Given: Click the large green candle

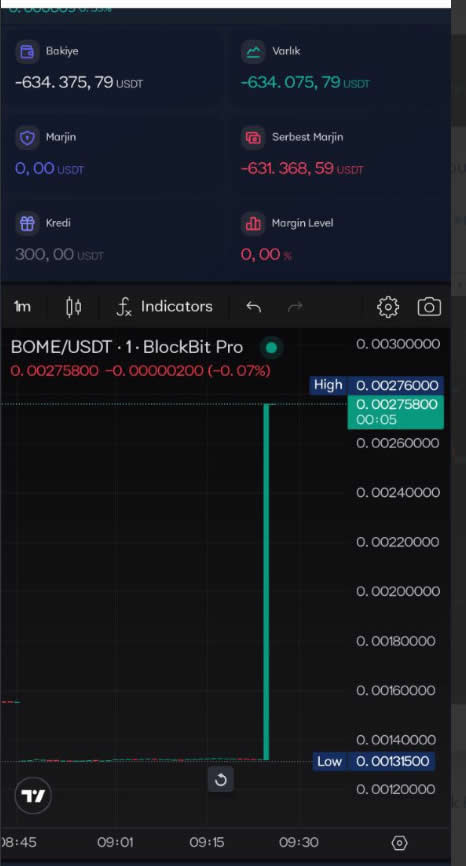Looking at the screenshot, I should pyautogui.click(x=266, y=582).
